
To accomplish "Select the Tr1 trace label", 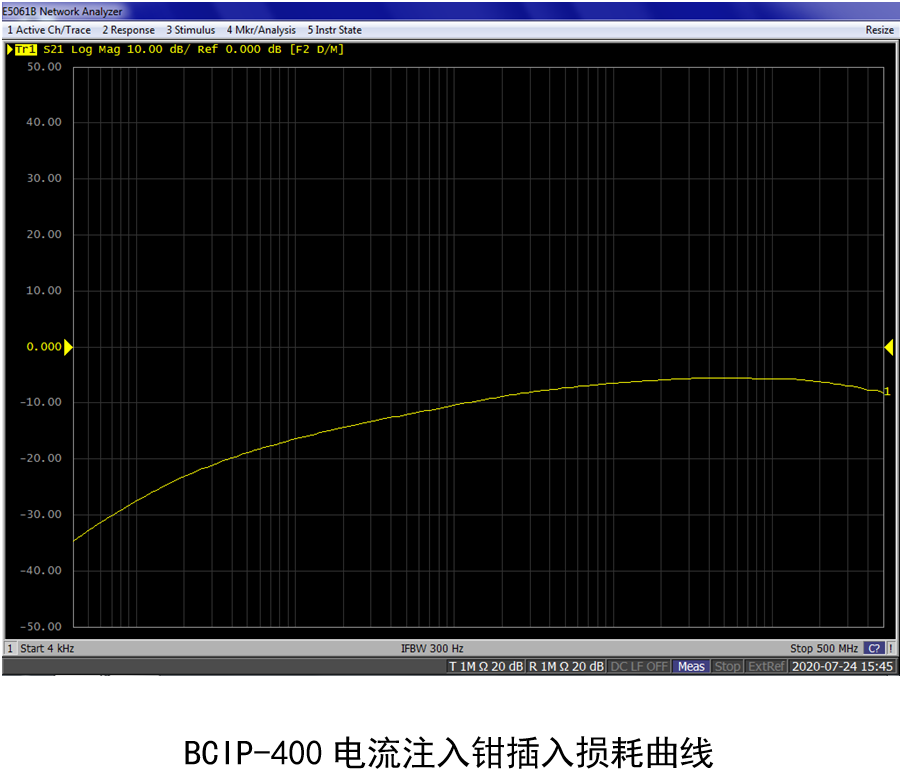I will (26, 49).
